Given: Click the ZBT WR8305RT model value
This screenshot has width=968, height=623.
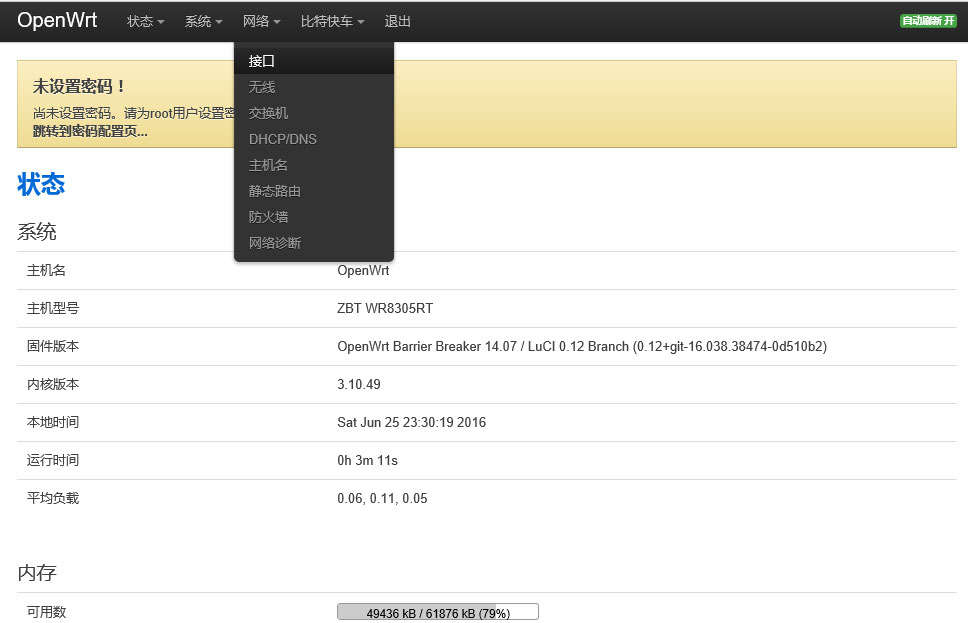Looking at the screenshot, I should (x=385, y=308).
